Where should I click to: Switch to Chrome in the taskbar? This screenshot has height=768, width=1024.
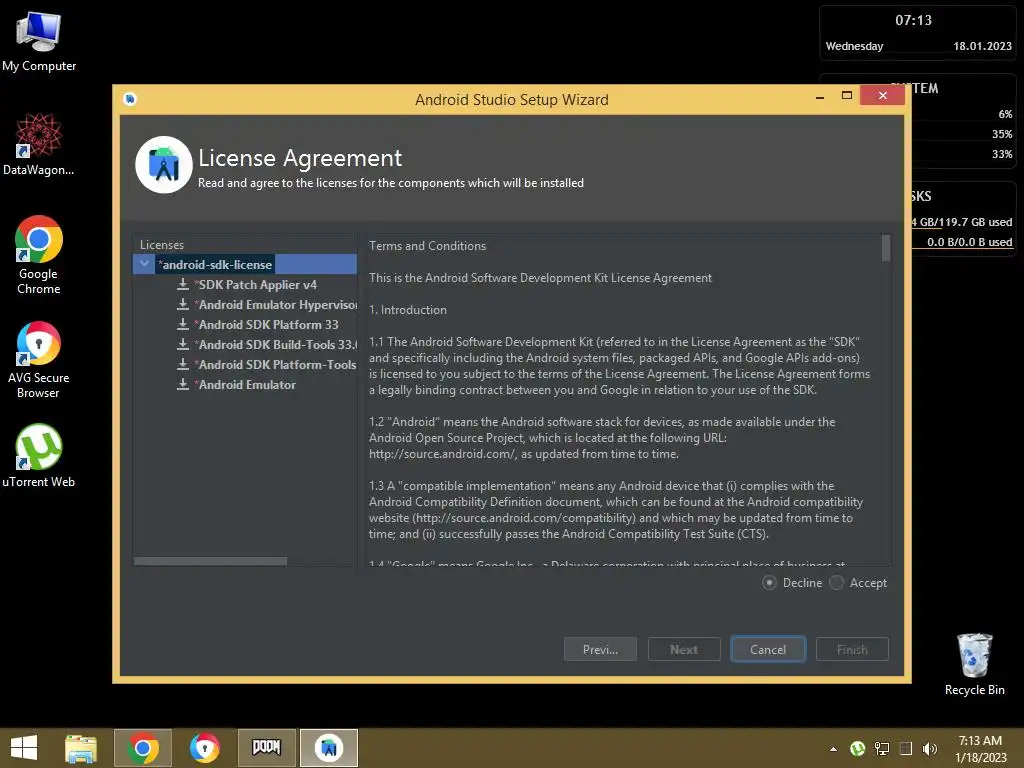[x=143, y=748]
